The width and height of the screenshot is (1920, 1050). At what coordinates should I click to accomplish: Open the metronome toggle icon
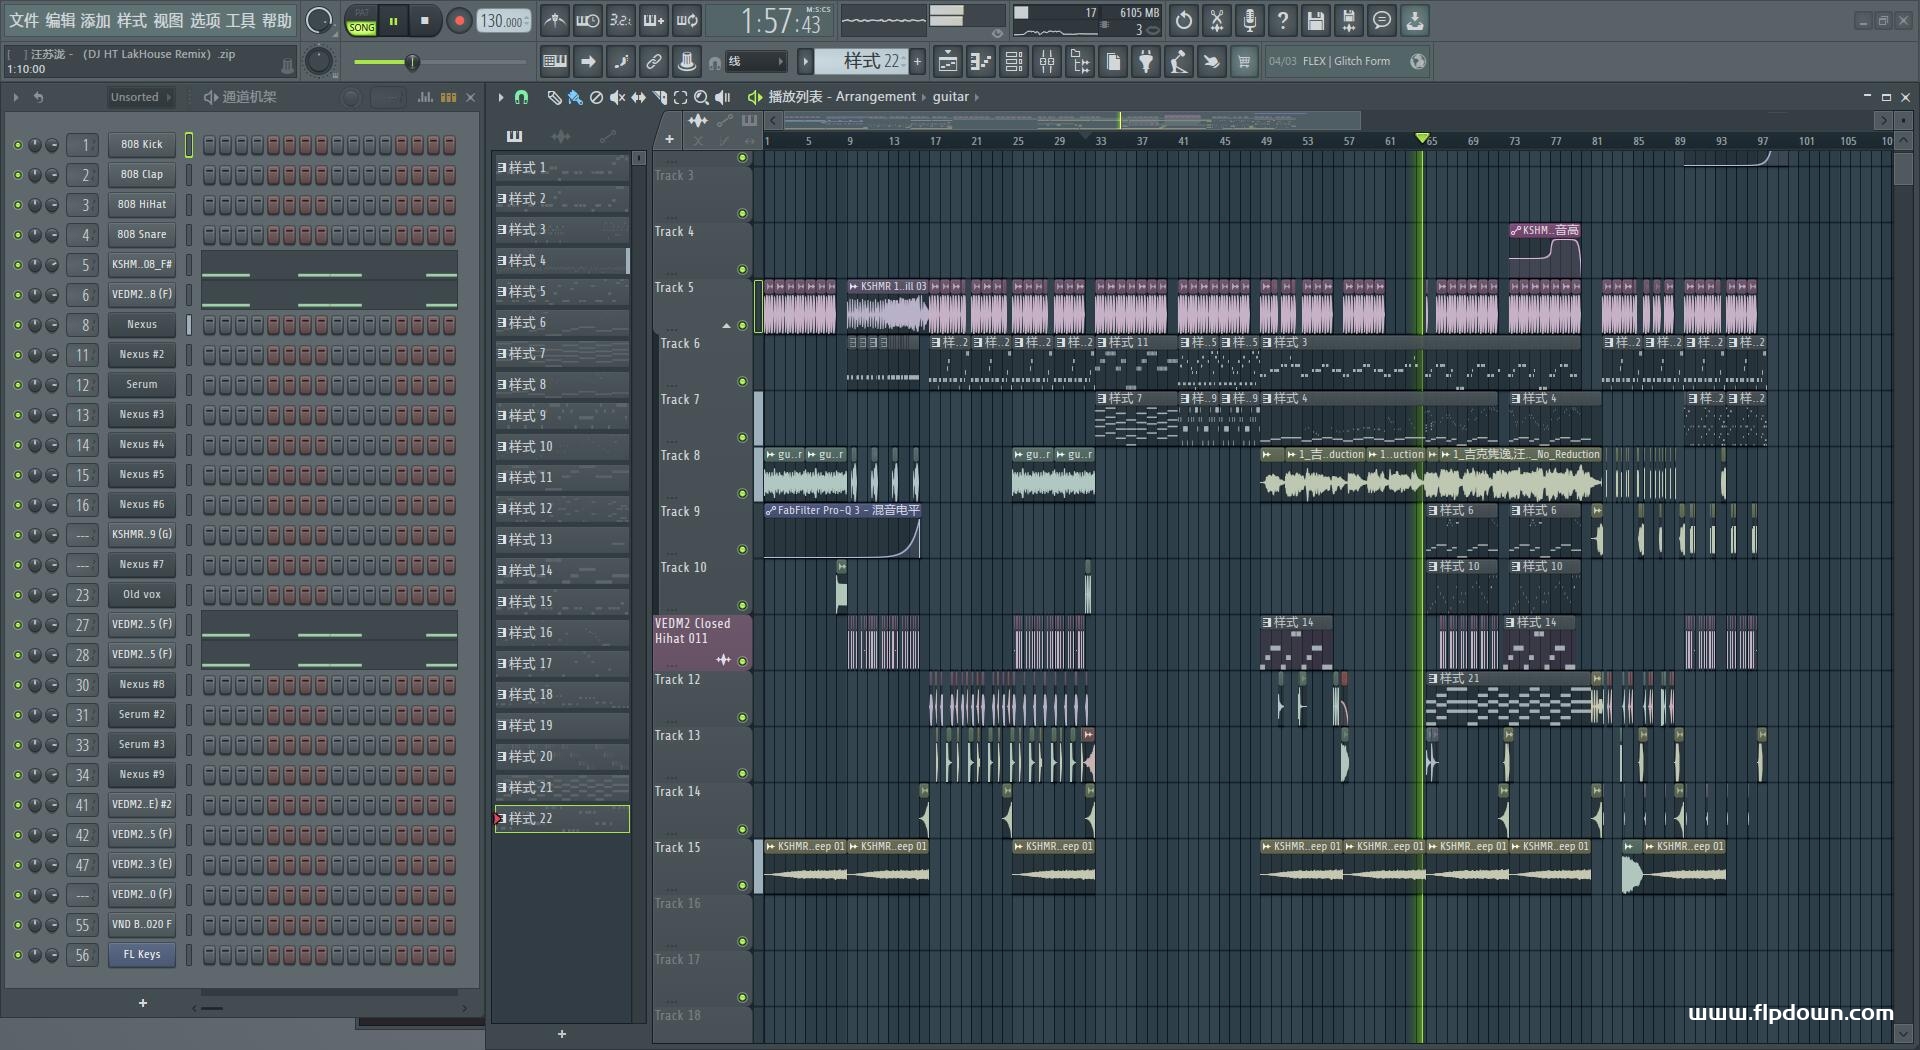click(x=555, y=20)
